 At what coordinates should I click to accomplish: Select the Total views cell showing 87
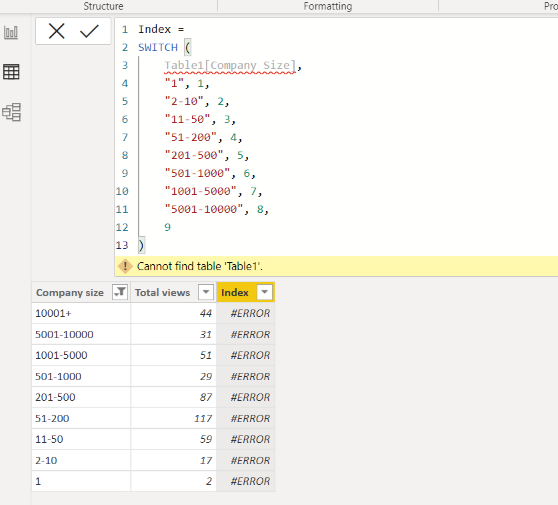[x=174, y=397]
